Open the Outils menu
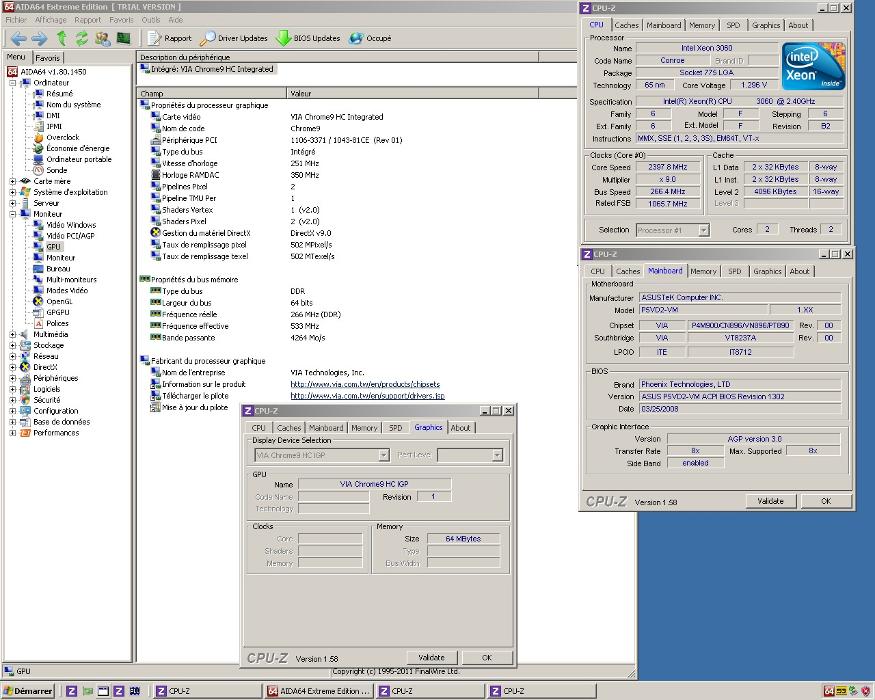 (x=151, y=20)
